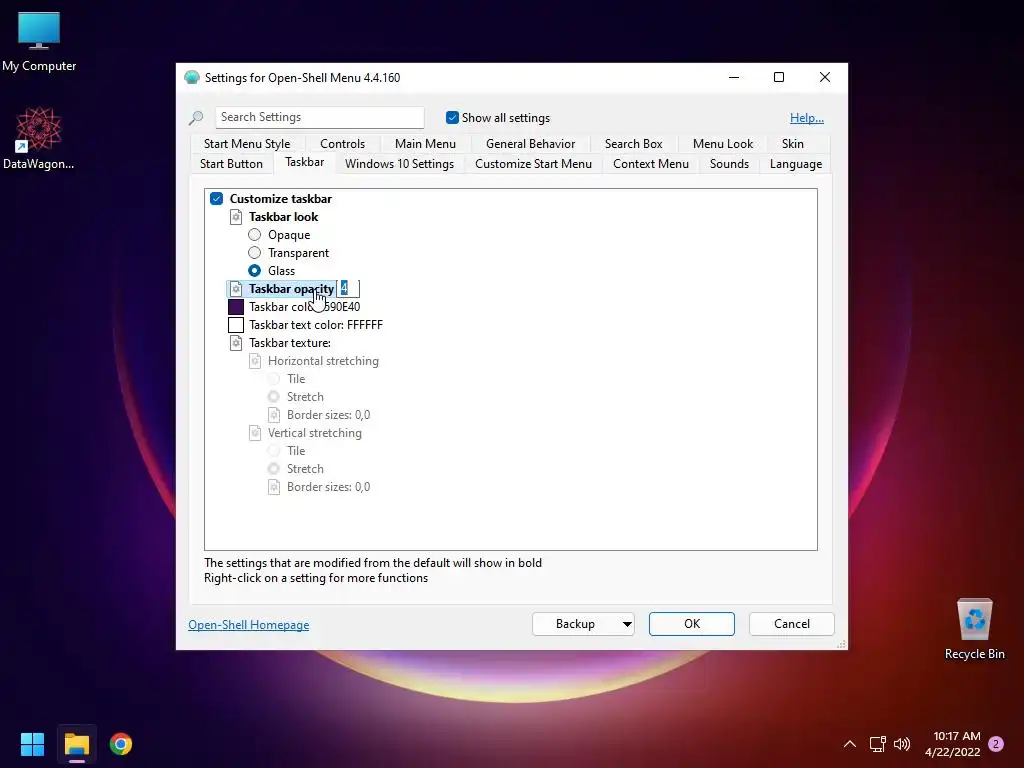Open the DataWagon desktop shortcut

point(39,138)
